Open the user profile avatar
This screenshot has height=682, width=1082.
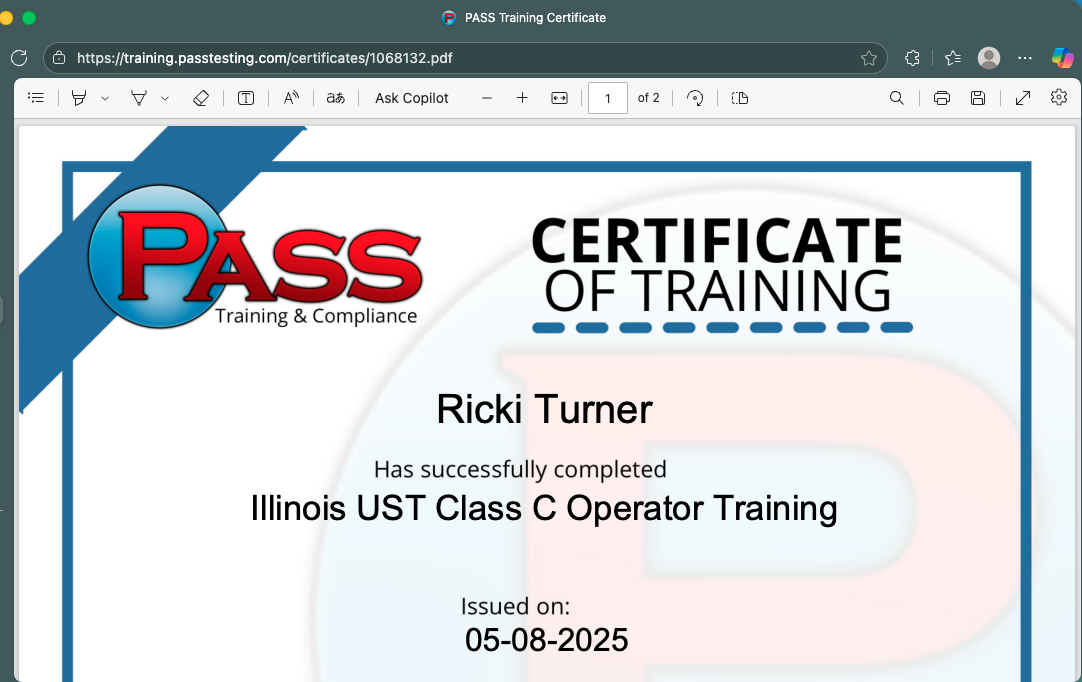pyautogui.click(x=989, y=58)
